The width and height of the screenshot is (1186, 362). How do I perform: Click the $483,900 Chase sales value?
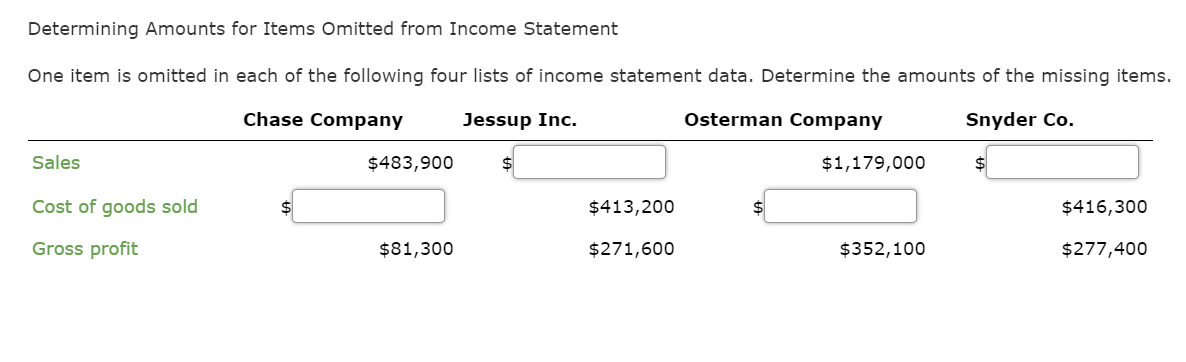(x=410, y=162)
